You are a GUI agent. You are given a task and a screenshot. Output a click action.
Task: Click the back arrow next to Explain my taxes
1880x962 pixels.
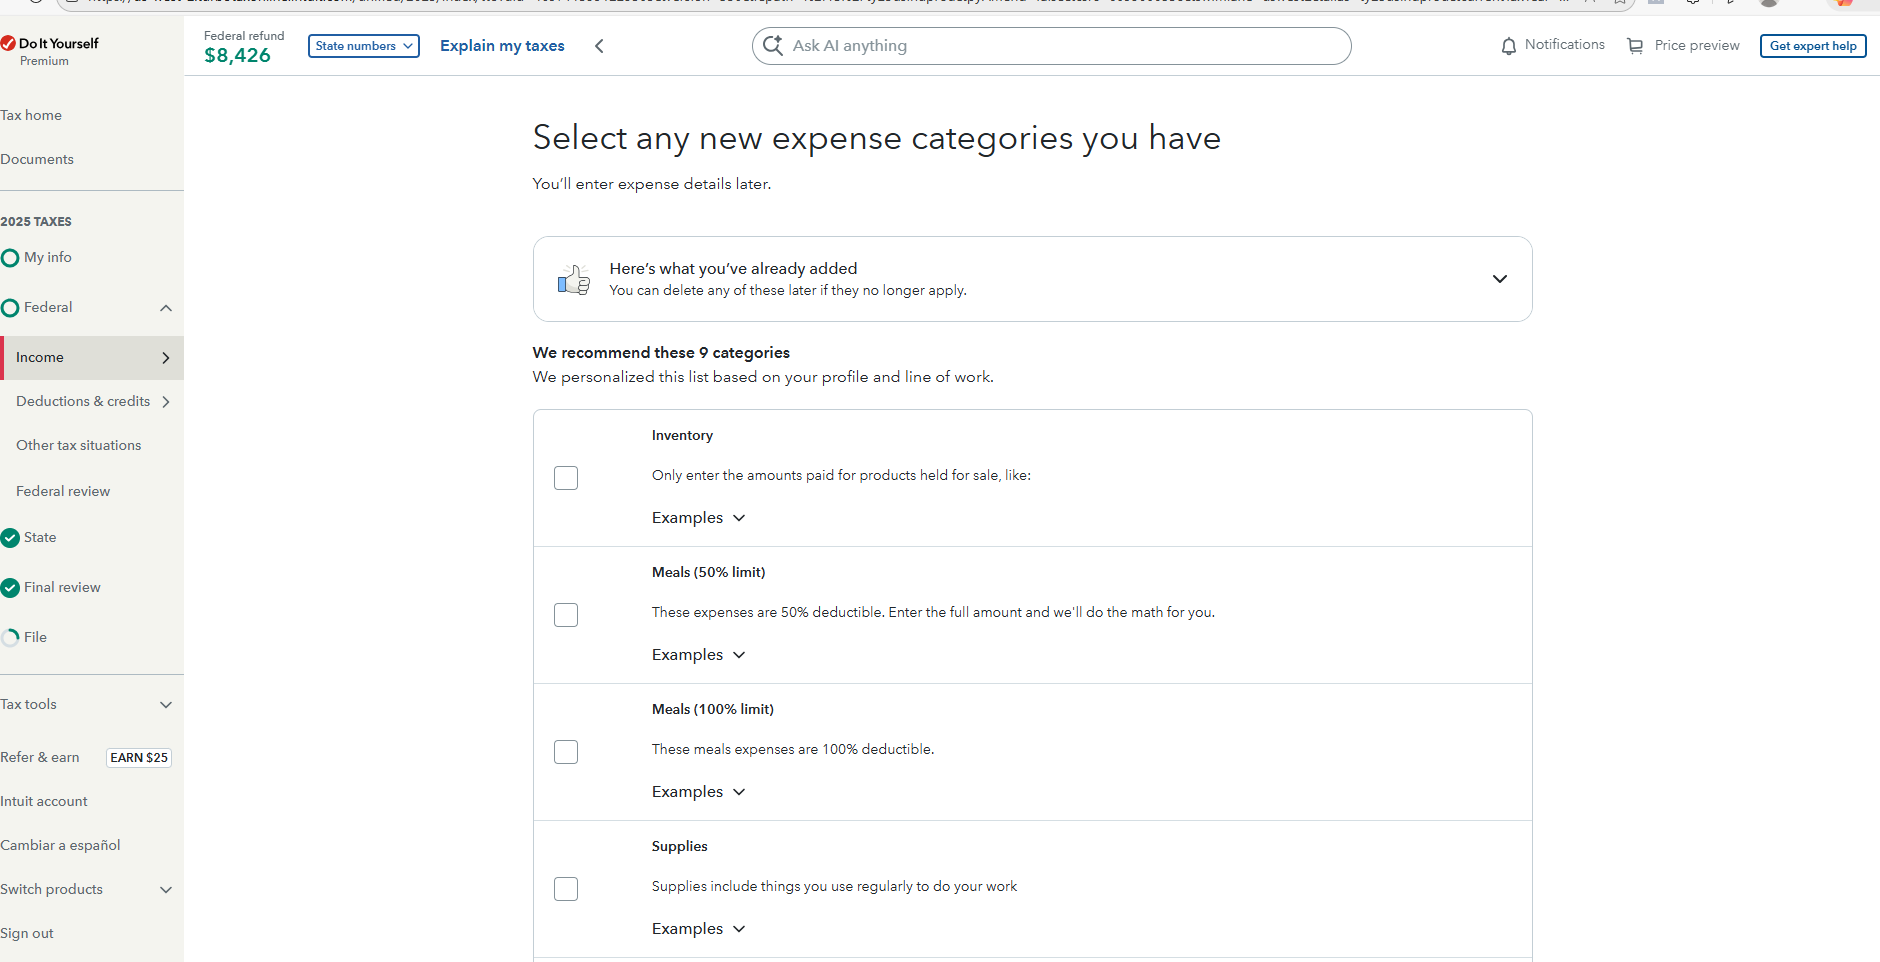click(x=599, y=46)
